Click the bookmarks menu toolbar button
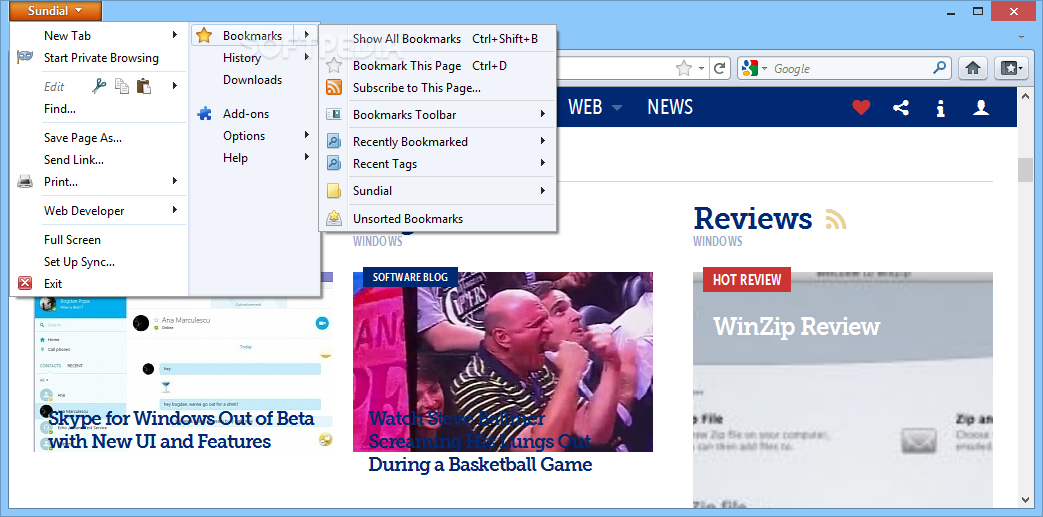 (x=1012, y=68)
